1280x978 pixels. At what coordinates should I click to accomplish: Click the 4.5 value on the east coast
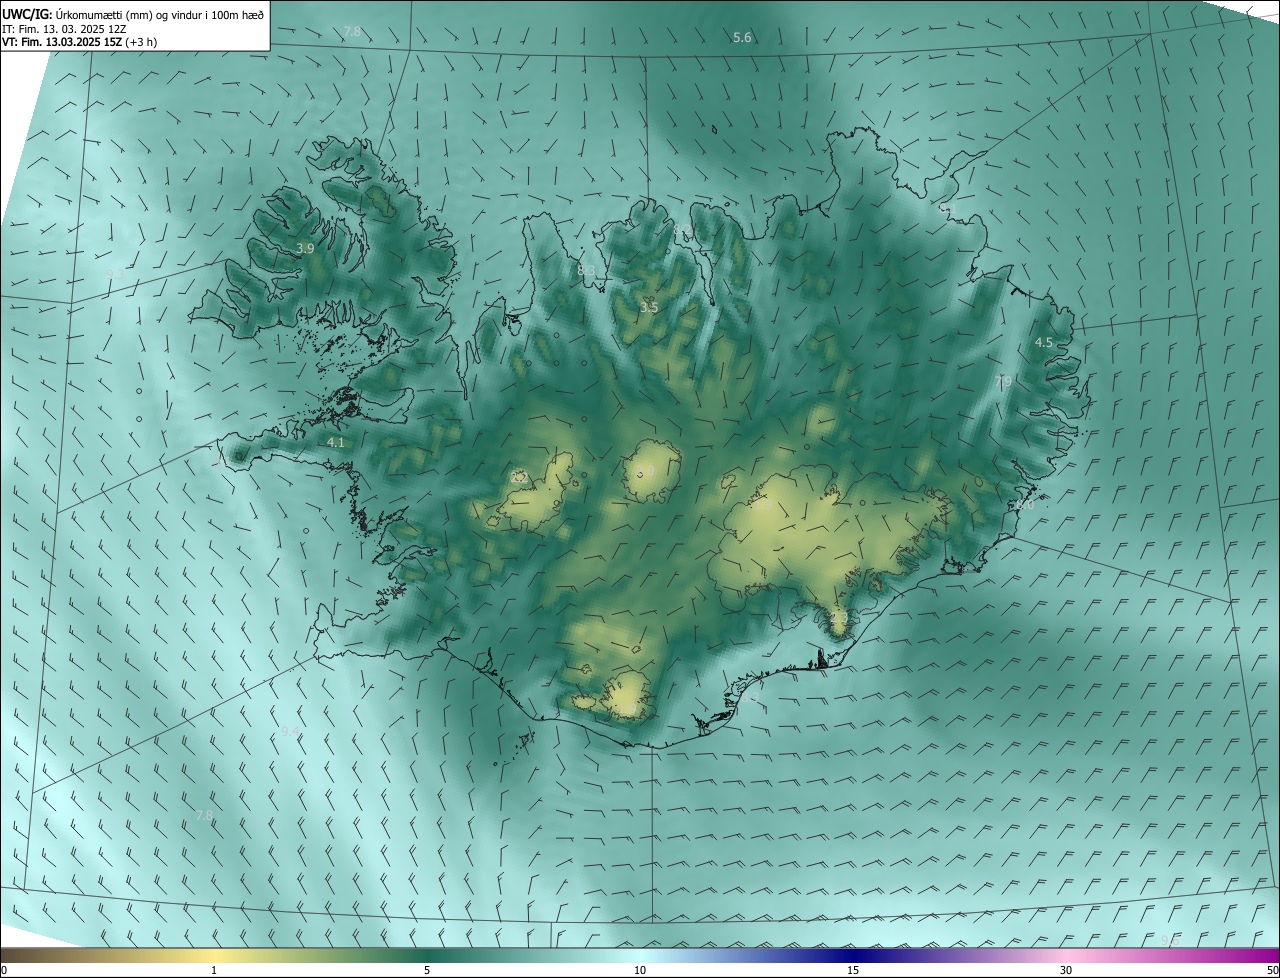coord(1043,343)
